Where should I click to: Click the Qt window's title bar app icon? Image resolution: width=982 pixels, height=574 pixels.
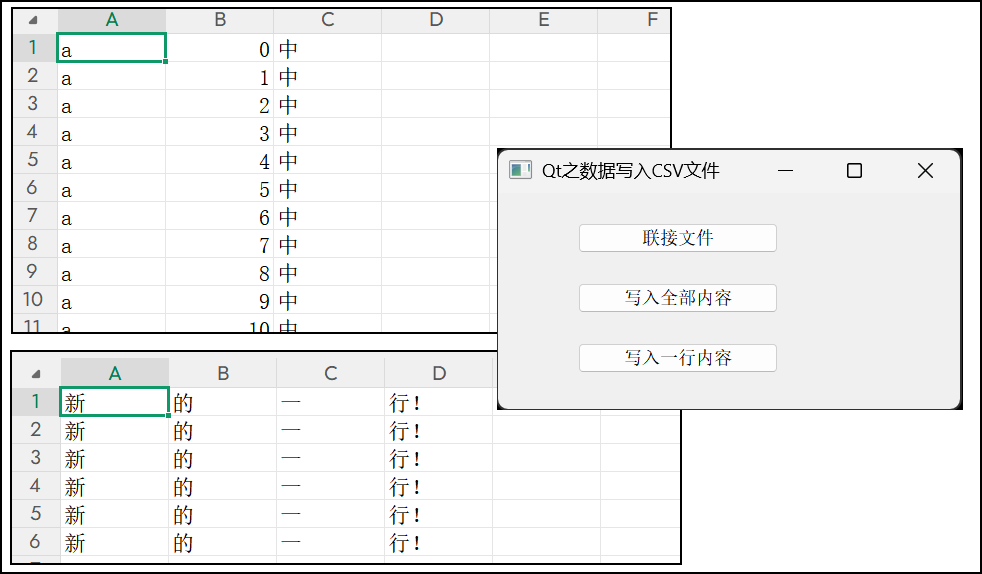520,171
